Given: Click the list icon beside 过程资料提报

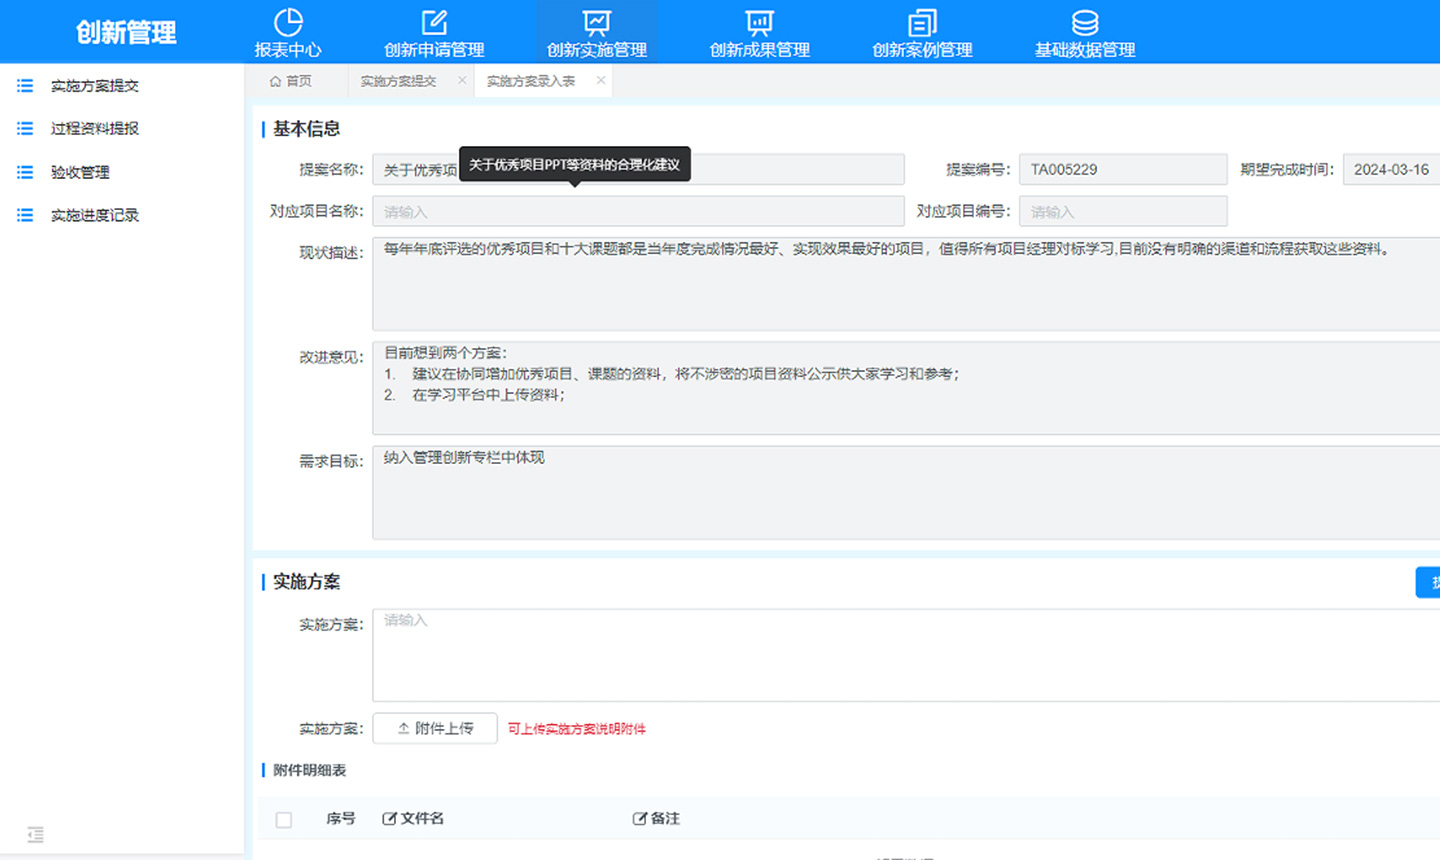Looking at the screenshot, I should [25, 128].
